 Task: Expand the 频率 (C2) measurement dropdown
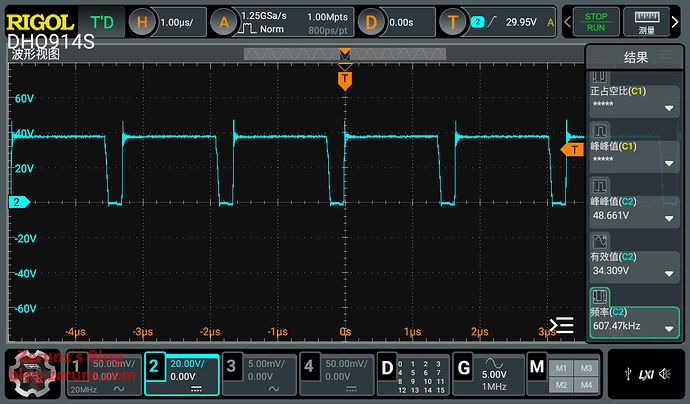pos(668,328)
